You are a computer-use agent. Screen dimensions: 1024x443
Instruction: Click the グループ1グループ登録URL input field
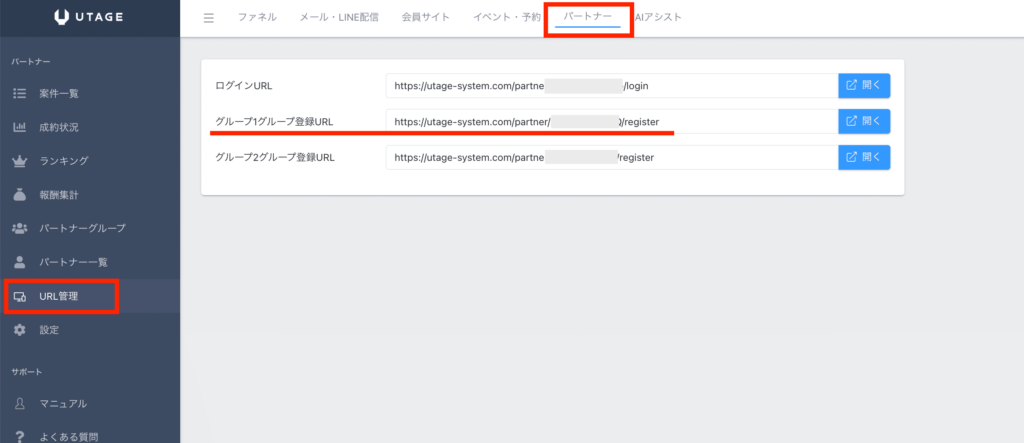point(612,121)
